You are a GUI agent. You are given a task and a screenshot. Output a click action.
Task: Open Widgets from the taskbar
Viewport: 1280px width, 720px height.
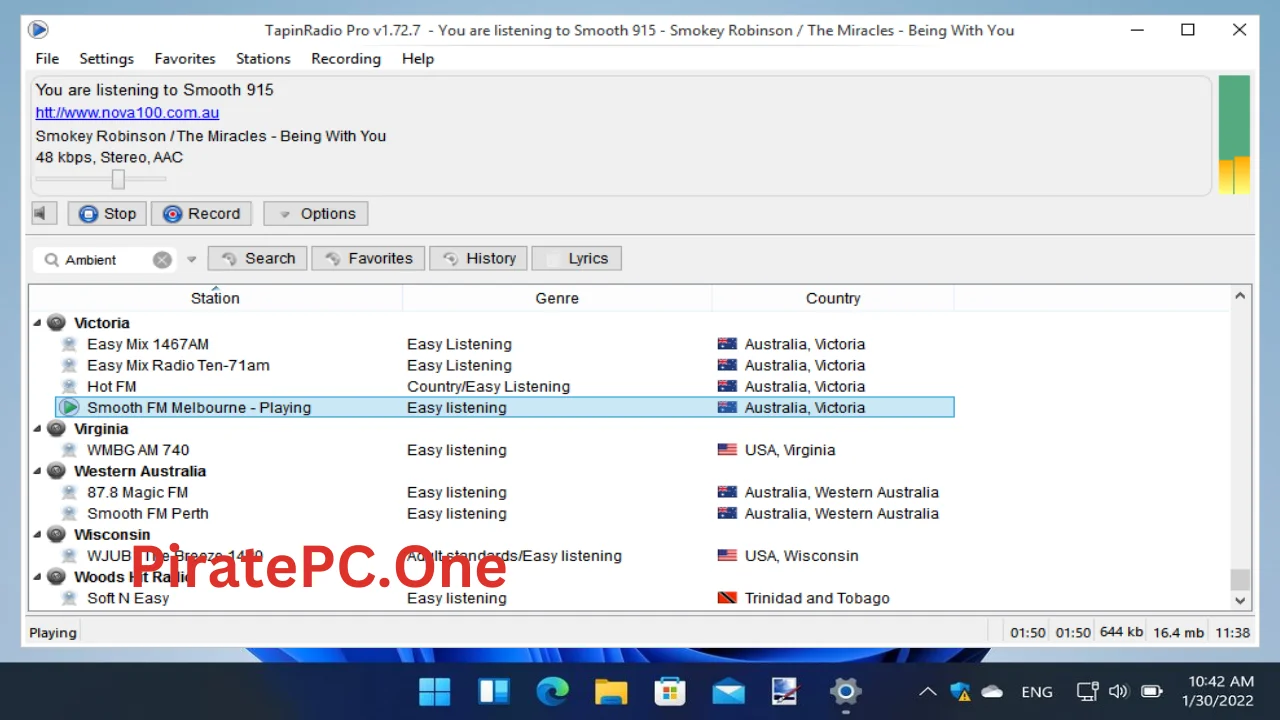494,691
